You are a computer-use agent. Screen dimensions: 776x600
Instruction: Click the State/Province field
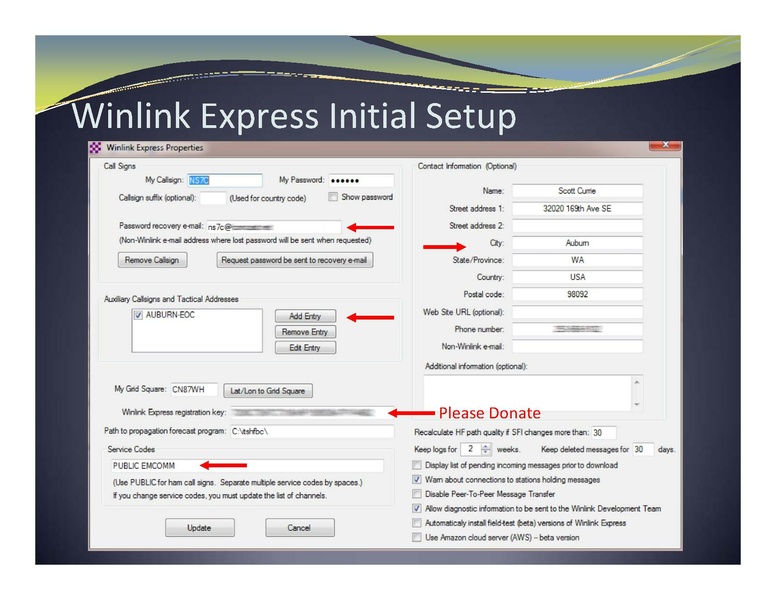tap(577, 260)
